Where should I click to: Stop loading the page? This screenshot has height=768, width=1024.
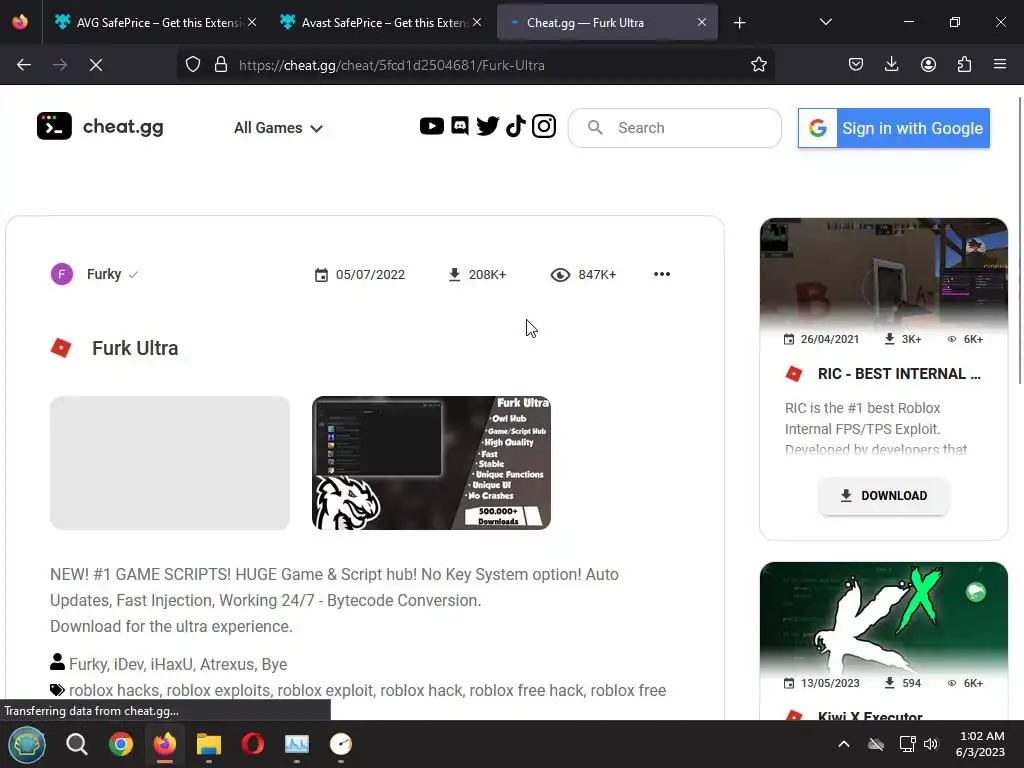pos(95,65)
